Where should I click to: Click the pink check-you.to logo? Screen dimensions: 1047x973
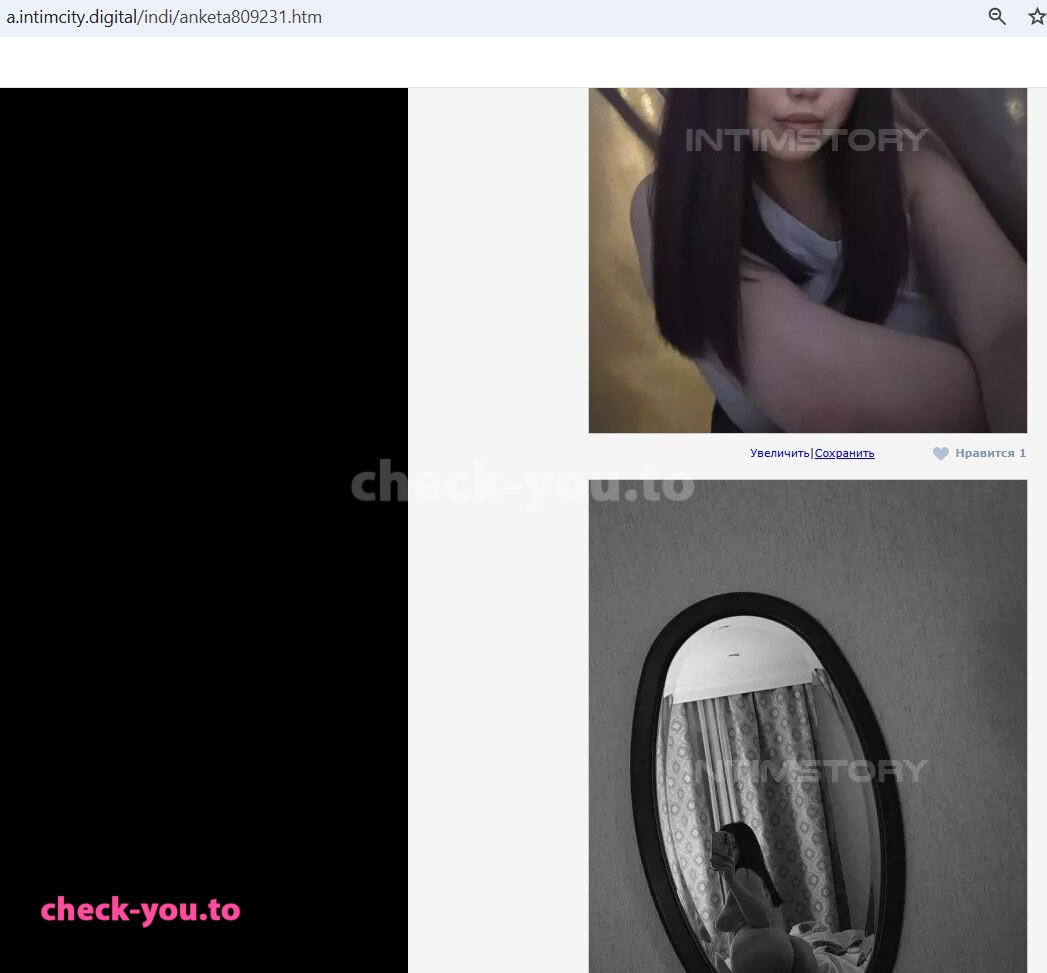(x=140, y=910)
